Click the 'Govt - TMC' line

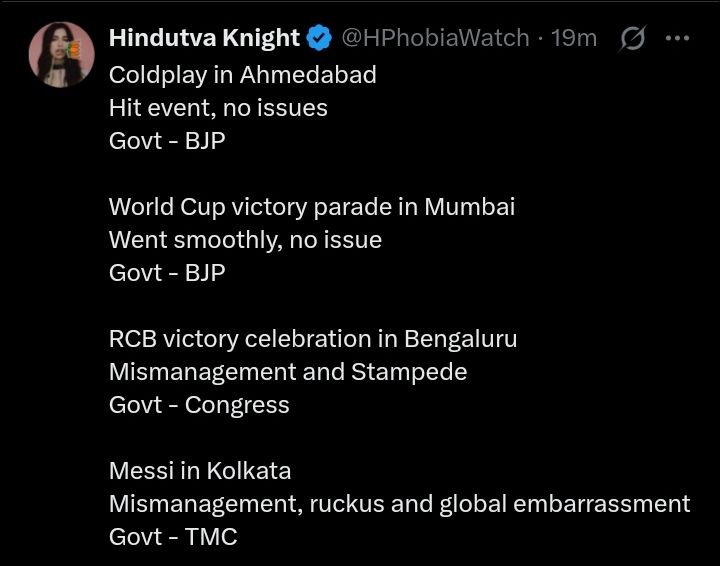pos(173,536)
